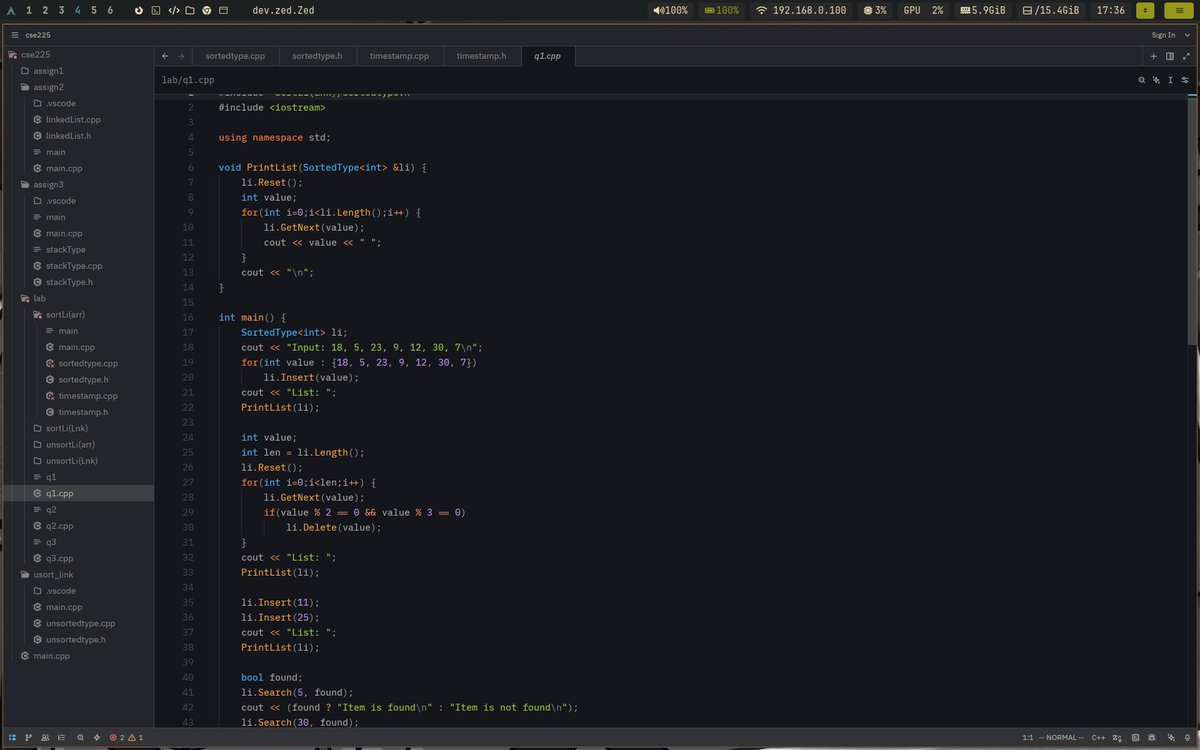The width and height of the screenshot is (1200, 750).
Task: Expand the sortLi(Lnk) folder
Action: coord(77,428)
